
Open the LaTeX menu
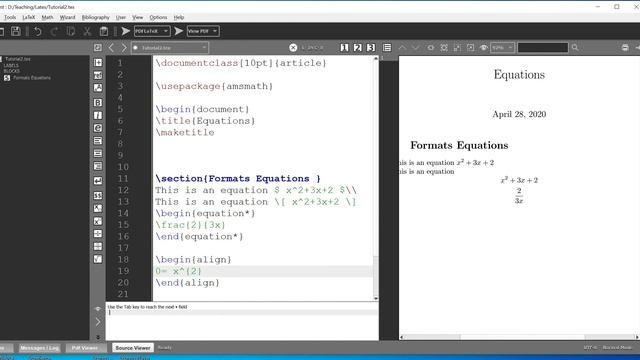[29, 17]
